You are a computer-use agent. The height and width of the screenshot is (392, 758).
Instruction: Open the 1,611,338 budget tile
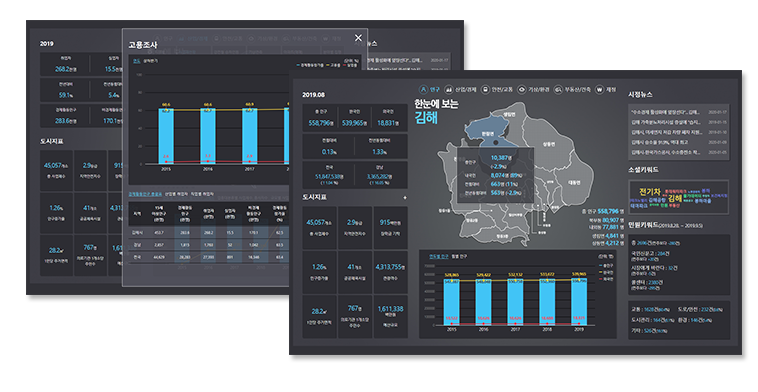click(391, 317)
